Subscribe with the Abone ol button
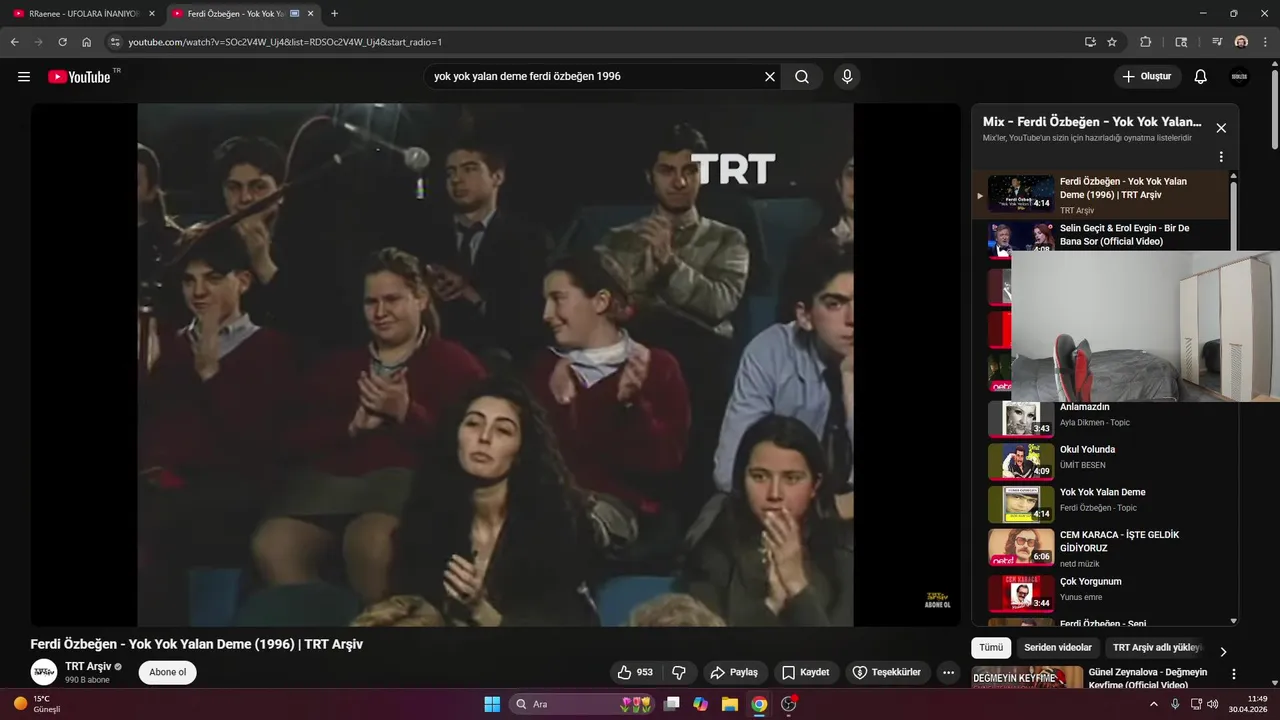 point(167,672)
